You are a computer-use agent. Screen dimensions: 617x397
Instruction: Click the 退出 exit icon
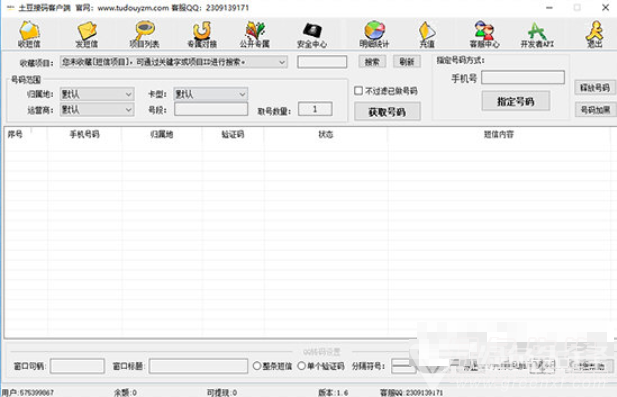[x=595, y=34]
